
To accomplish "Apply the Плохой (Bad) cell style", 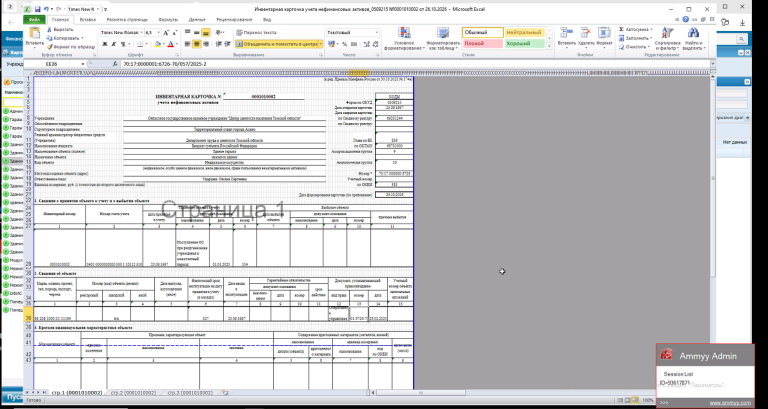I will [x=482, y=43].
